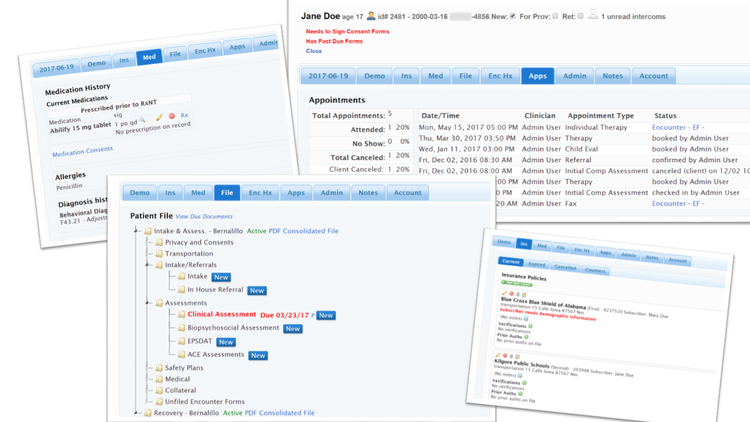
Task: Collapse the Intake/Referrals tree node
Action: 147,265
